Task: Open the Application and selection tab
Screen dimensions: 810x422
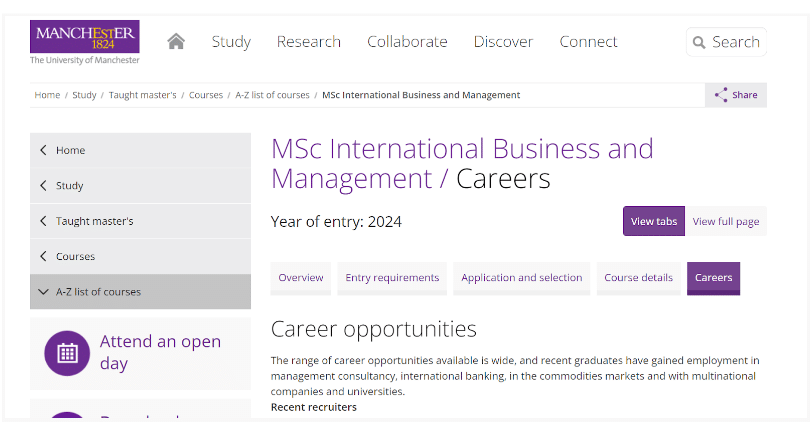Action: point(522,278)
